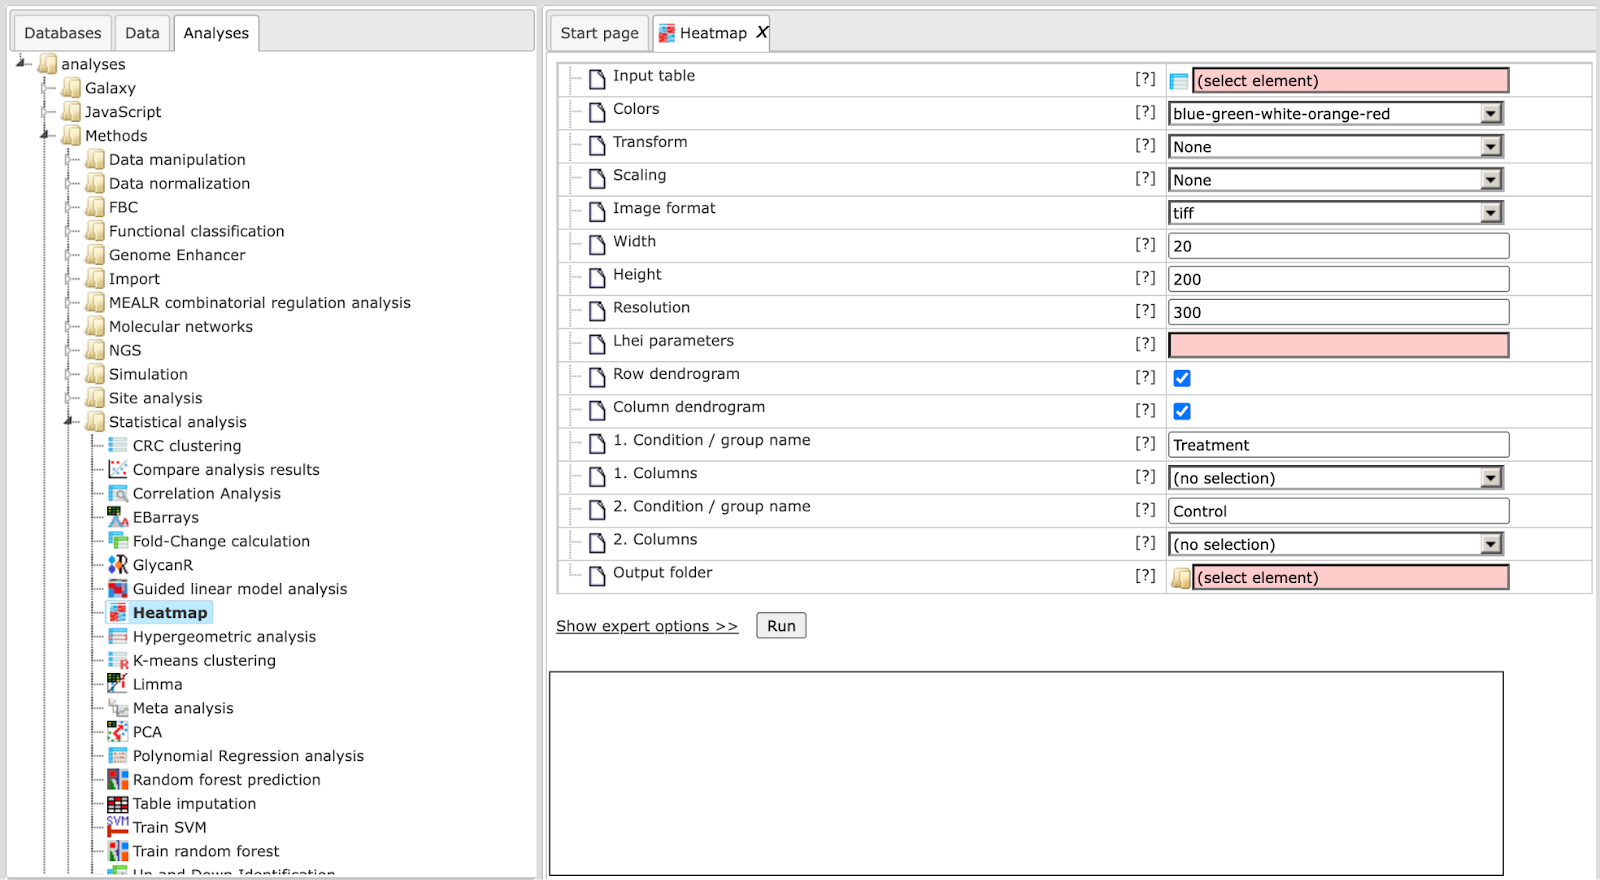This screenshot has width=1600, height=880.
Task: Click the Output folder select element field
Action: pyautogui.click(x=1351, y=578)
